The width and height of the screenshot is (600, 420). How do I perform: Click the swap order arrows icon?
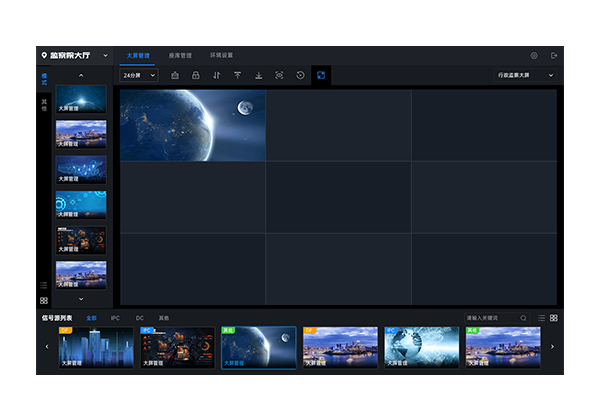217,75
